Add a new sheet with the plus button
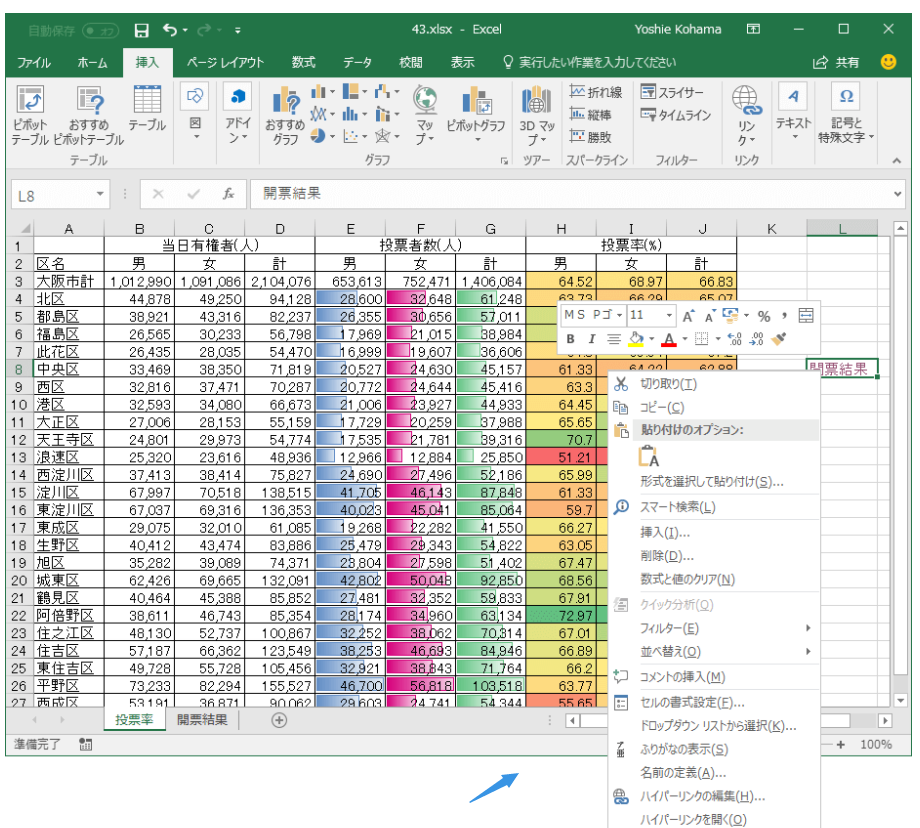Image resolution: width=920 pixels, height=828 pixels. click(279, 720)
